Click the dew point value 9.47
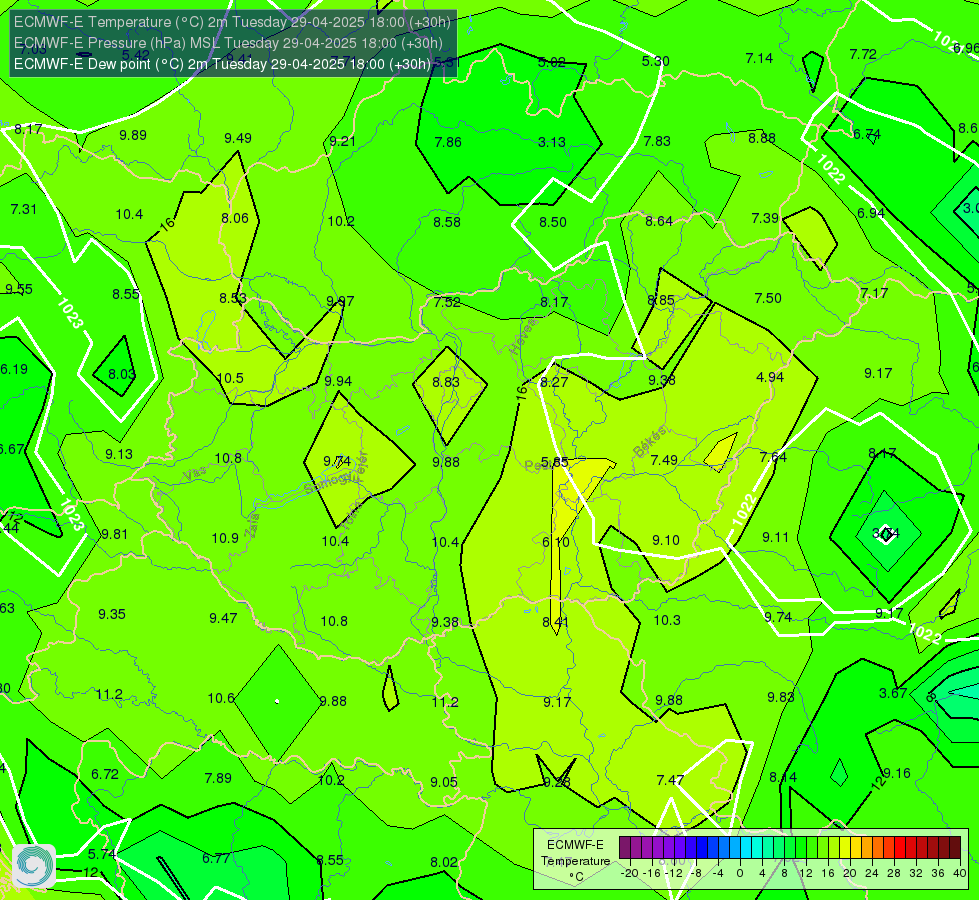 click(223, 618)
